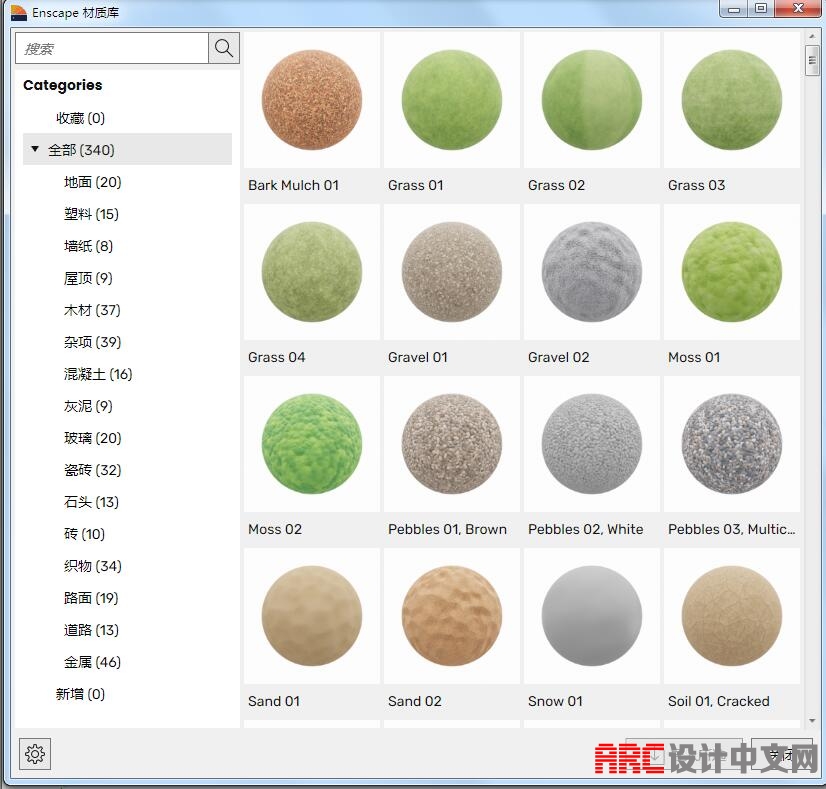The height and width of the screenshot is (789, 826).
Task: Click the search magnifier button
Action: pyautogui.click(x=224, y=48)
